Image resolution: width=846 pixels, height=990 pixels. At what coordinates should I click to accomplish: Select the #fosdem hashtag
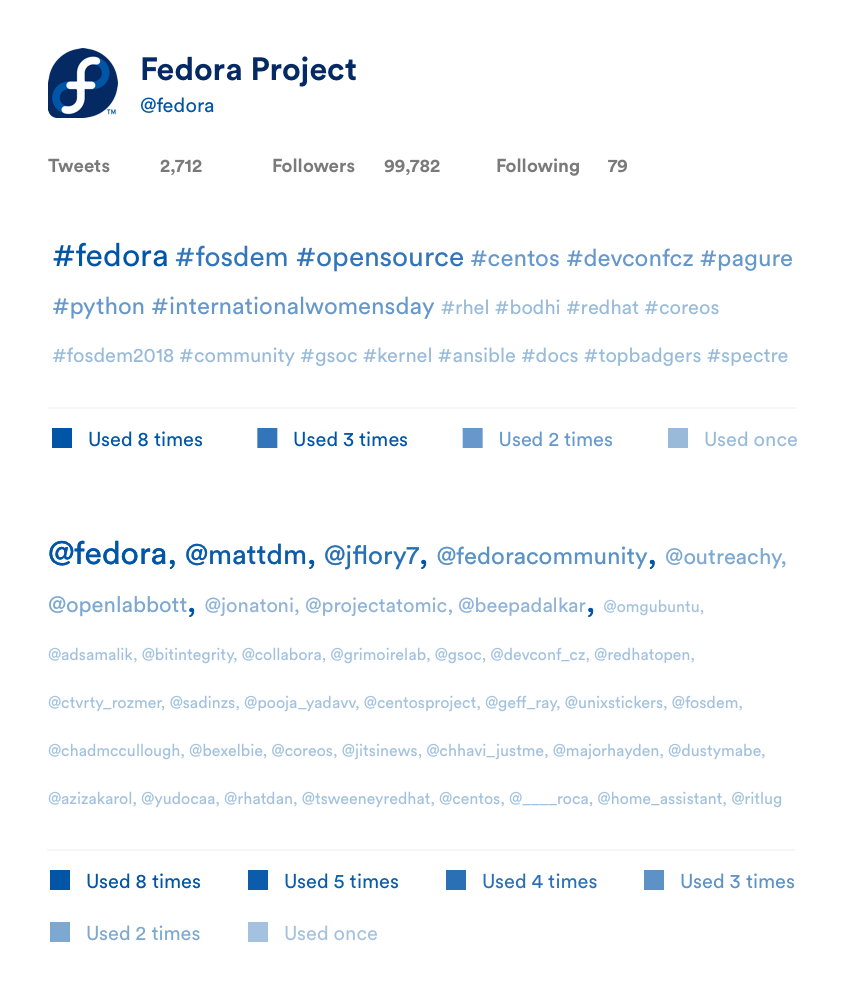pyautogui.click(x=232, y=257)
